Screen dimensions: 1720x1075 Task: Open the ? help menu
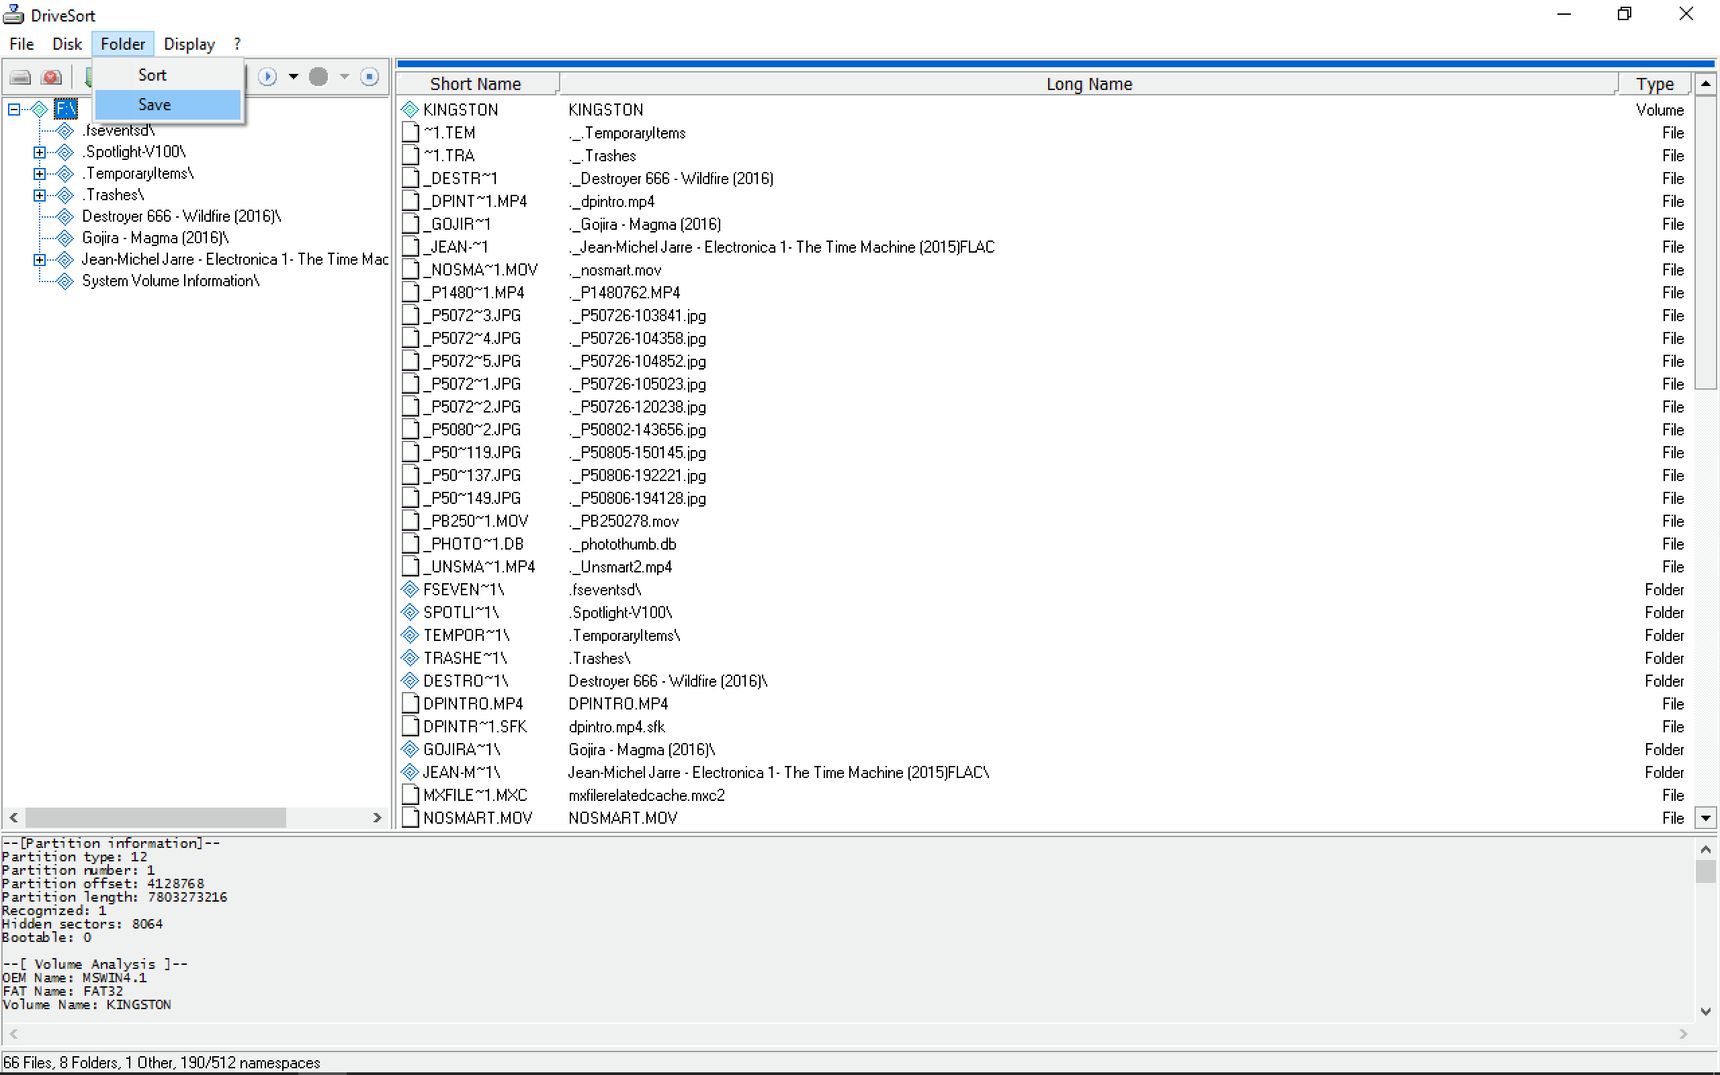237,44
